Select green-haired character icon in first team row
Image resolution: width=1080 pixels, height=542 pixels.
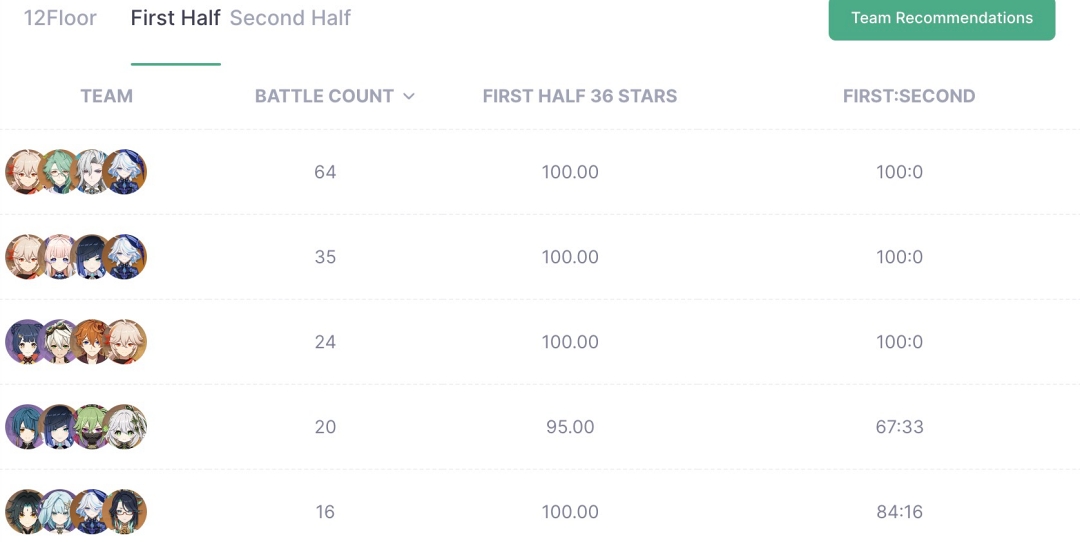pyautogui.click(x=59, y=171)
